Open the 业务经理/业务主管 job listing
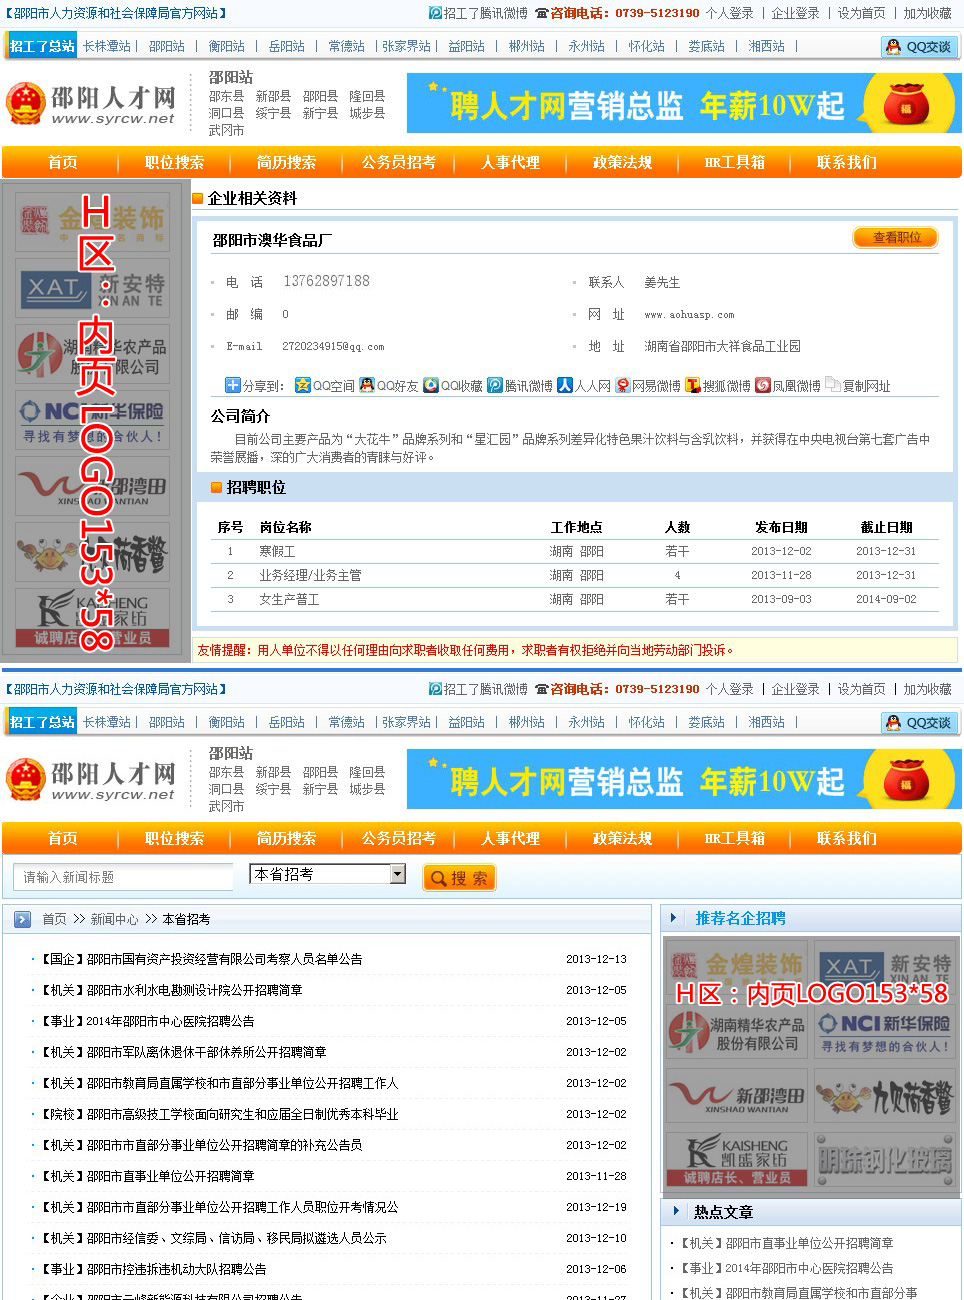The image size is (964, 1300). pyautogui.click(x=310, y=576)
